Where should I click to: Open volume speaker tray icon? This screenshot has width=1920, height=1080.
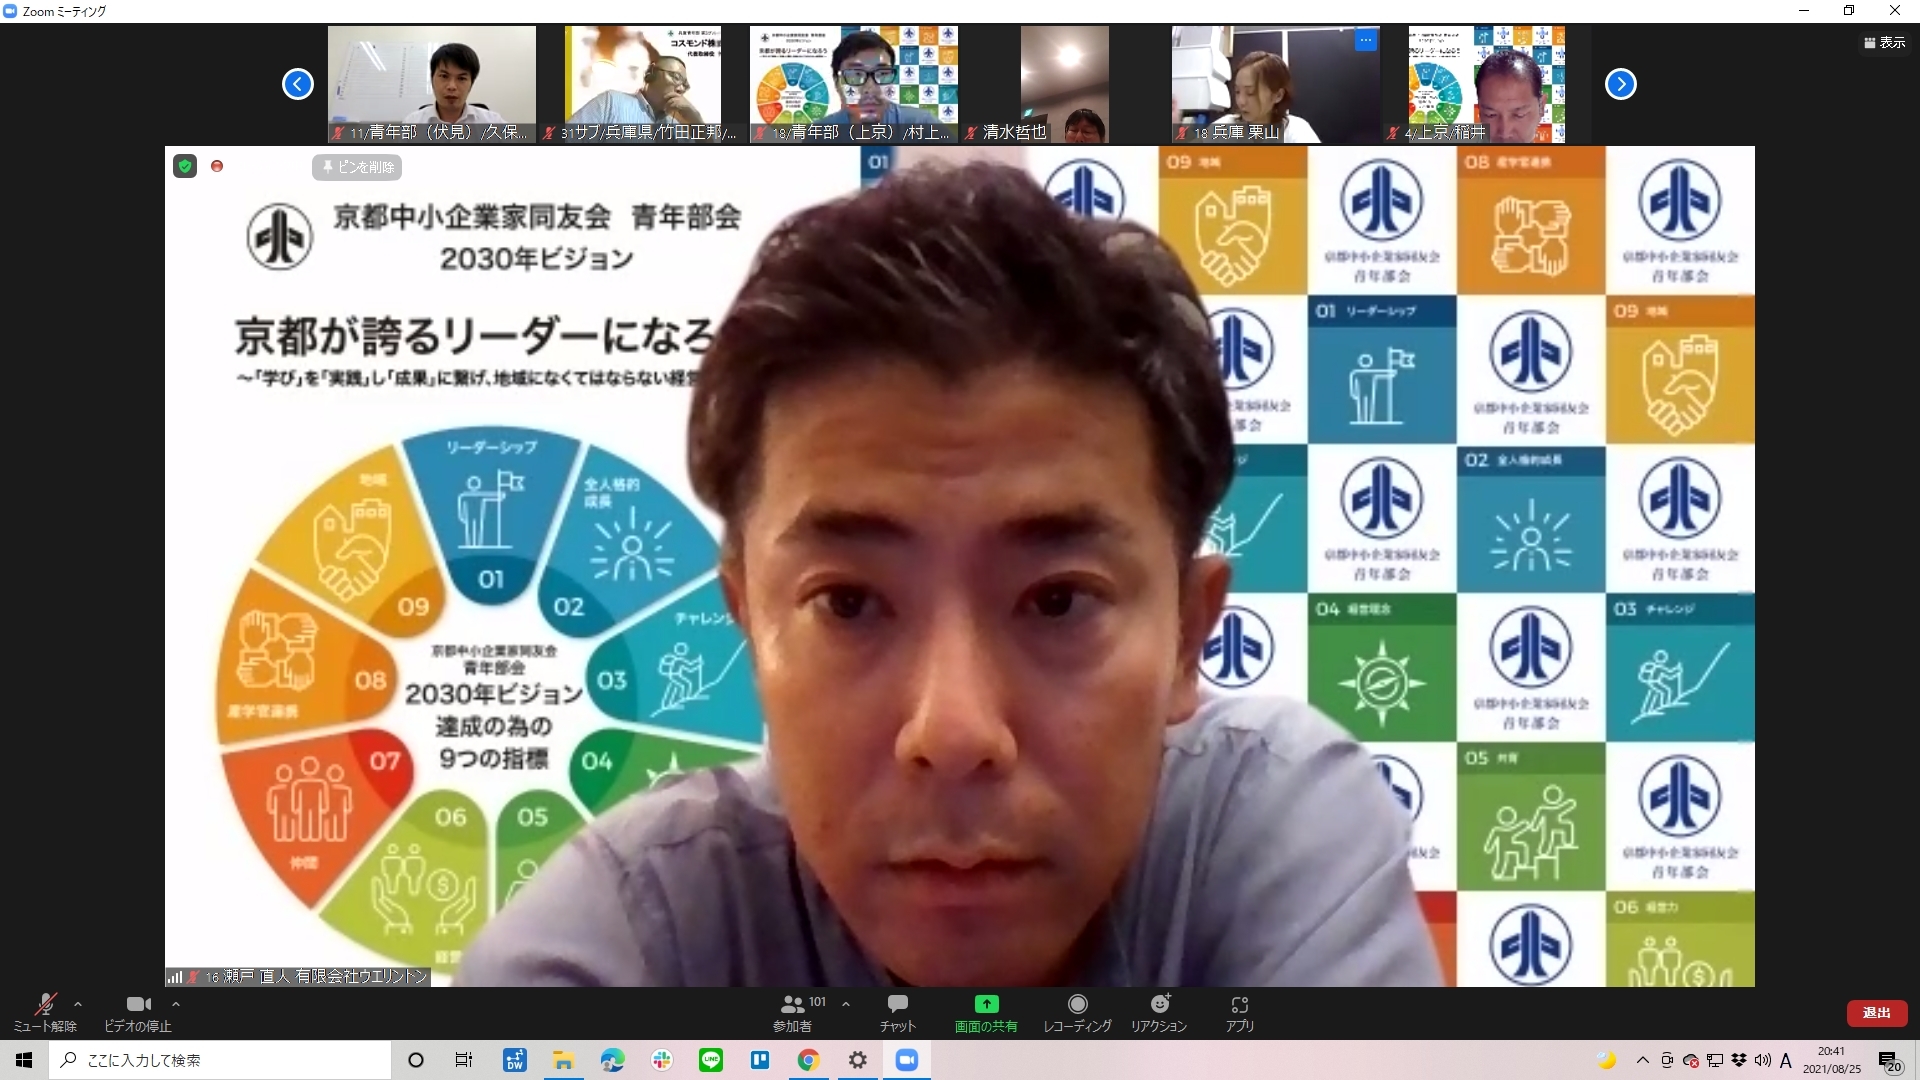point(1762,1060)
